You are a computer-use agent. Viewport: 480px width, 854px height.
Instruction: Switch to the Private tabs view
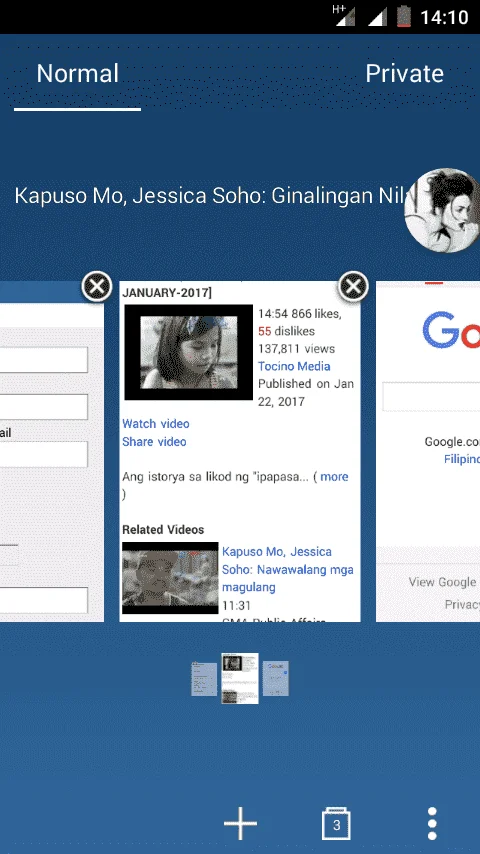click(404, 74)
